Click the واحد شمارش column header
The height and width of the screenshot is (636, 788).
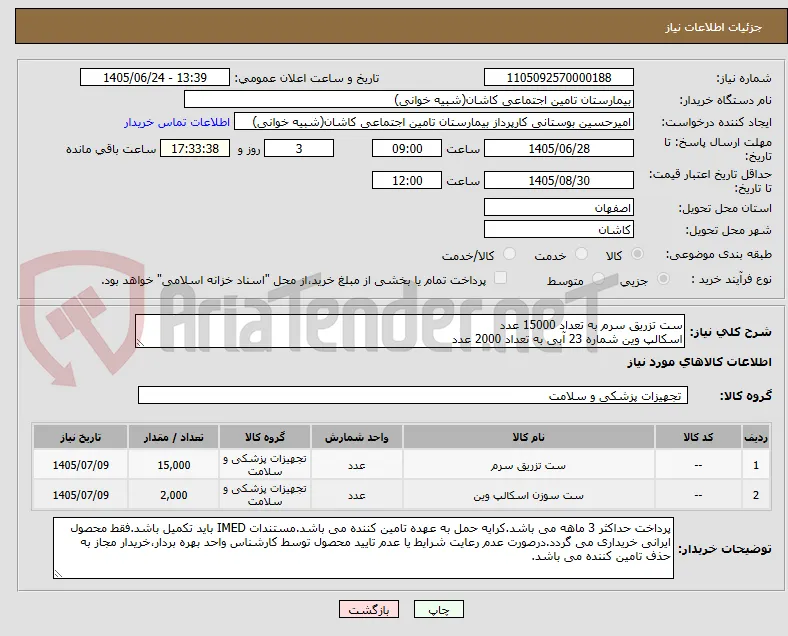pyautogui.click(x=356, y=437)
